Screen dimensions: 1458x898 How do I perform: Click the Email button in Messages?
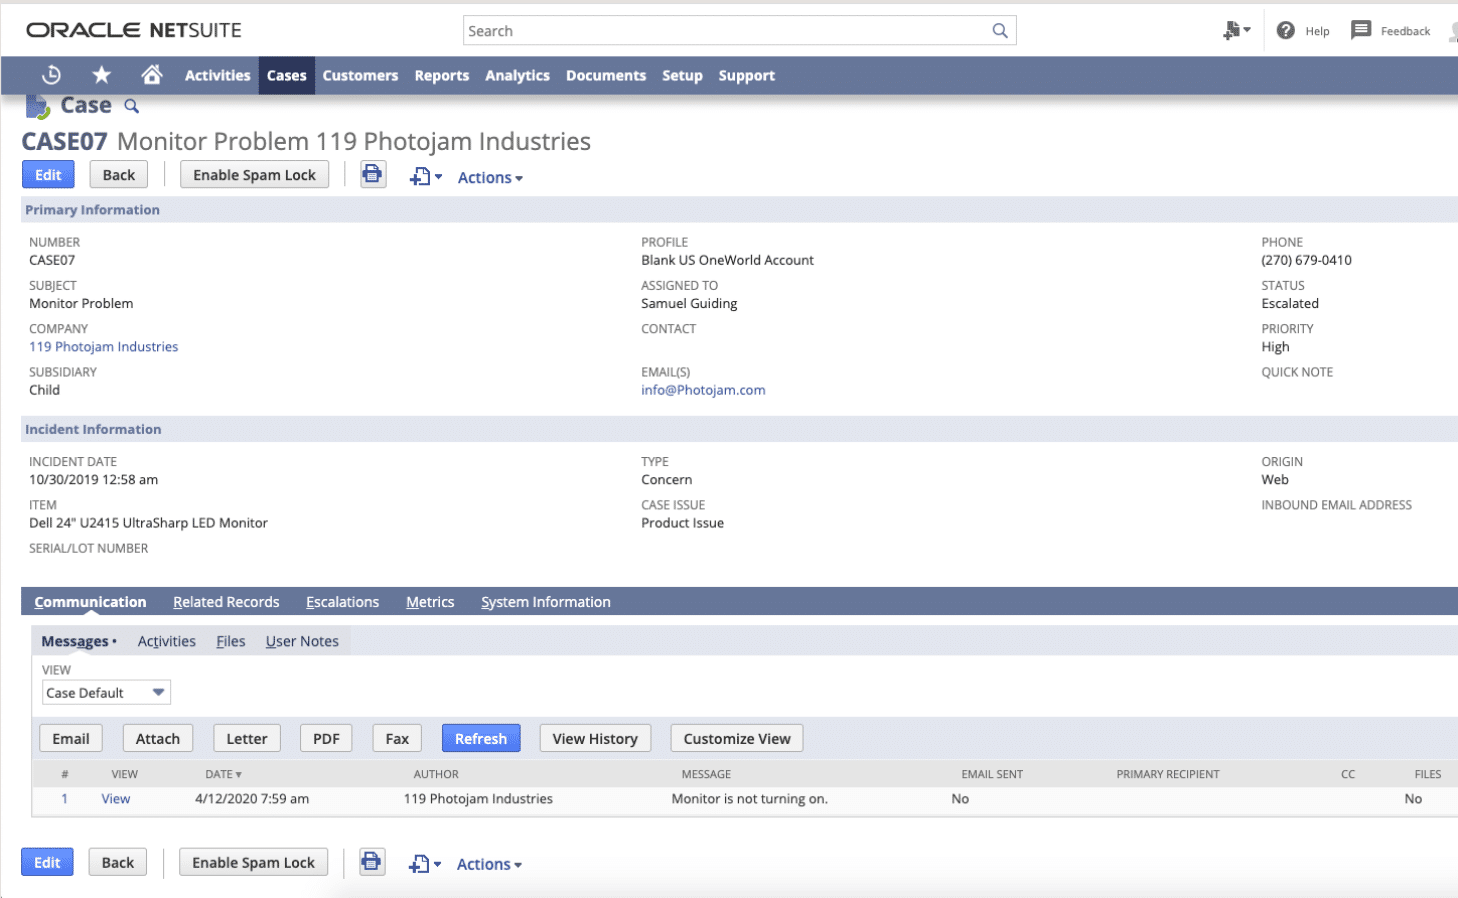click(x=71, y=738)
